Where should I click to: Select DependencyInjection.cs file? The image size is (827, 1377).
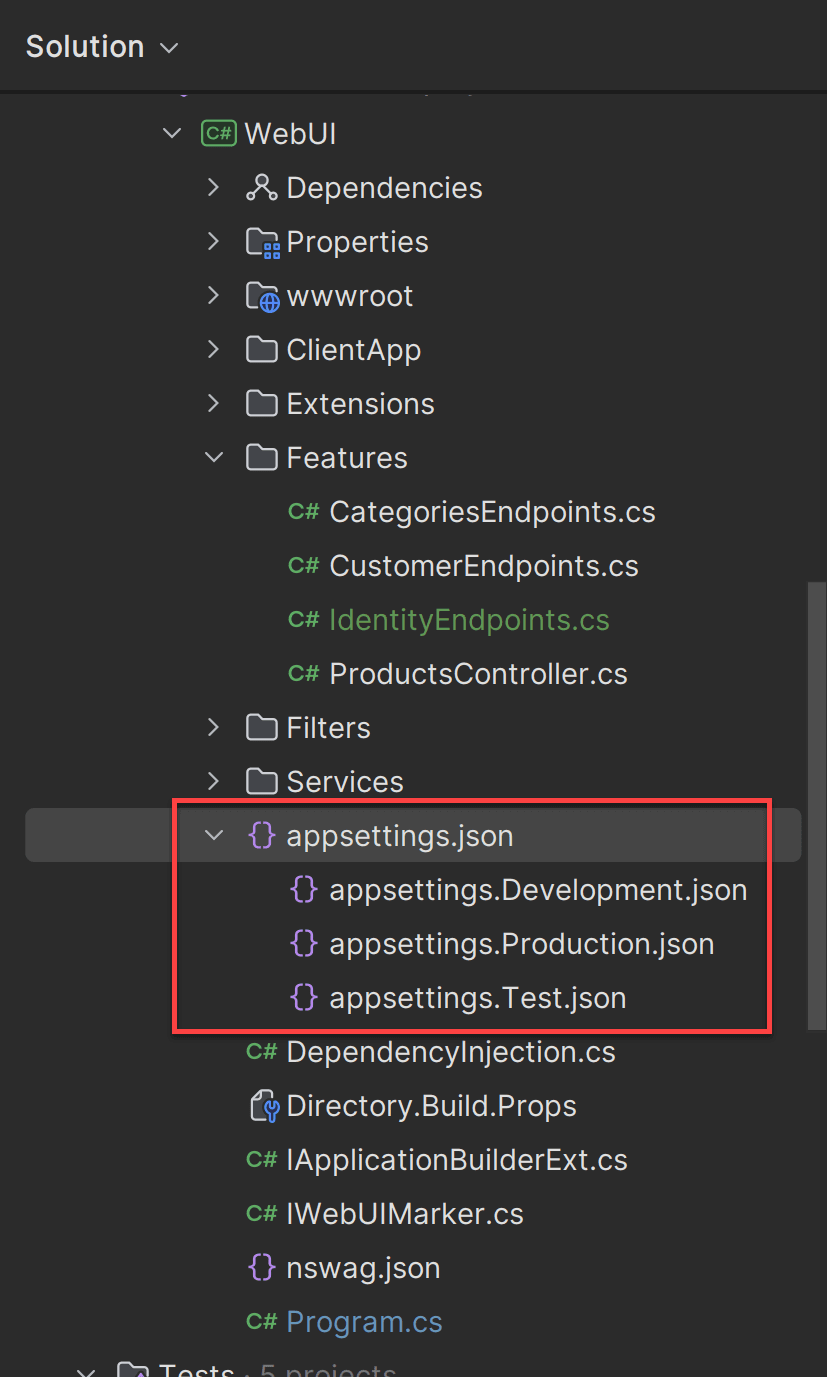tap(450, 1052)
